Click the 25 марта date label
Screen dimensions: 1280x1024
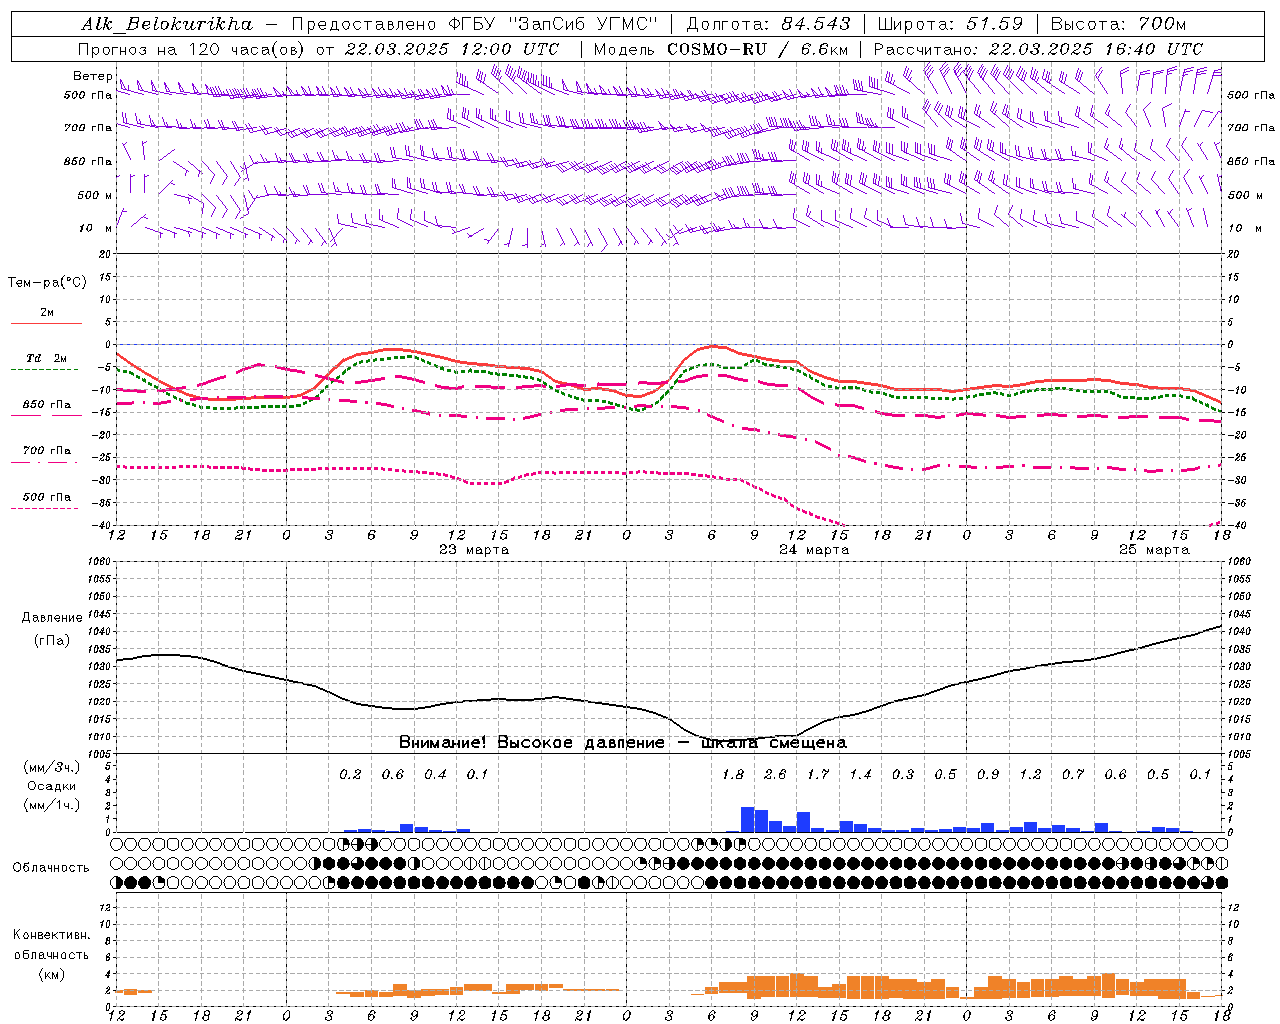click(x=1154, y=550)
